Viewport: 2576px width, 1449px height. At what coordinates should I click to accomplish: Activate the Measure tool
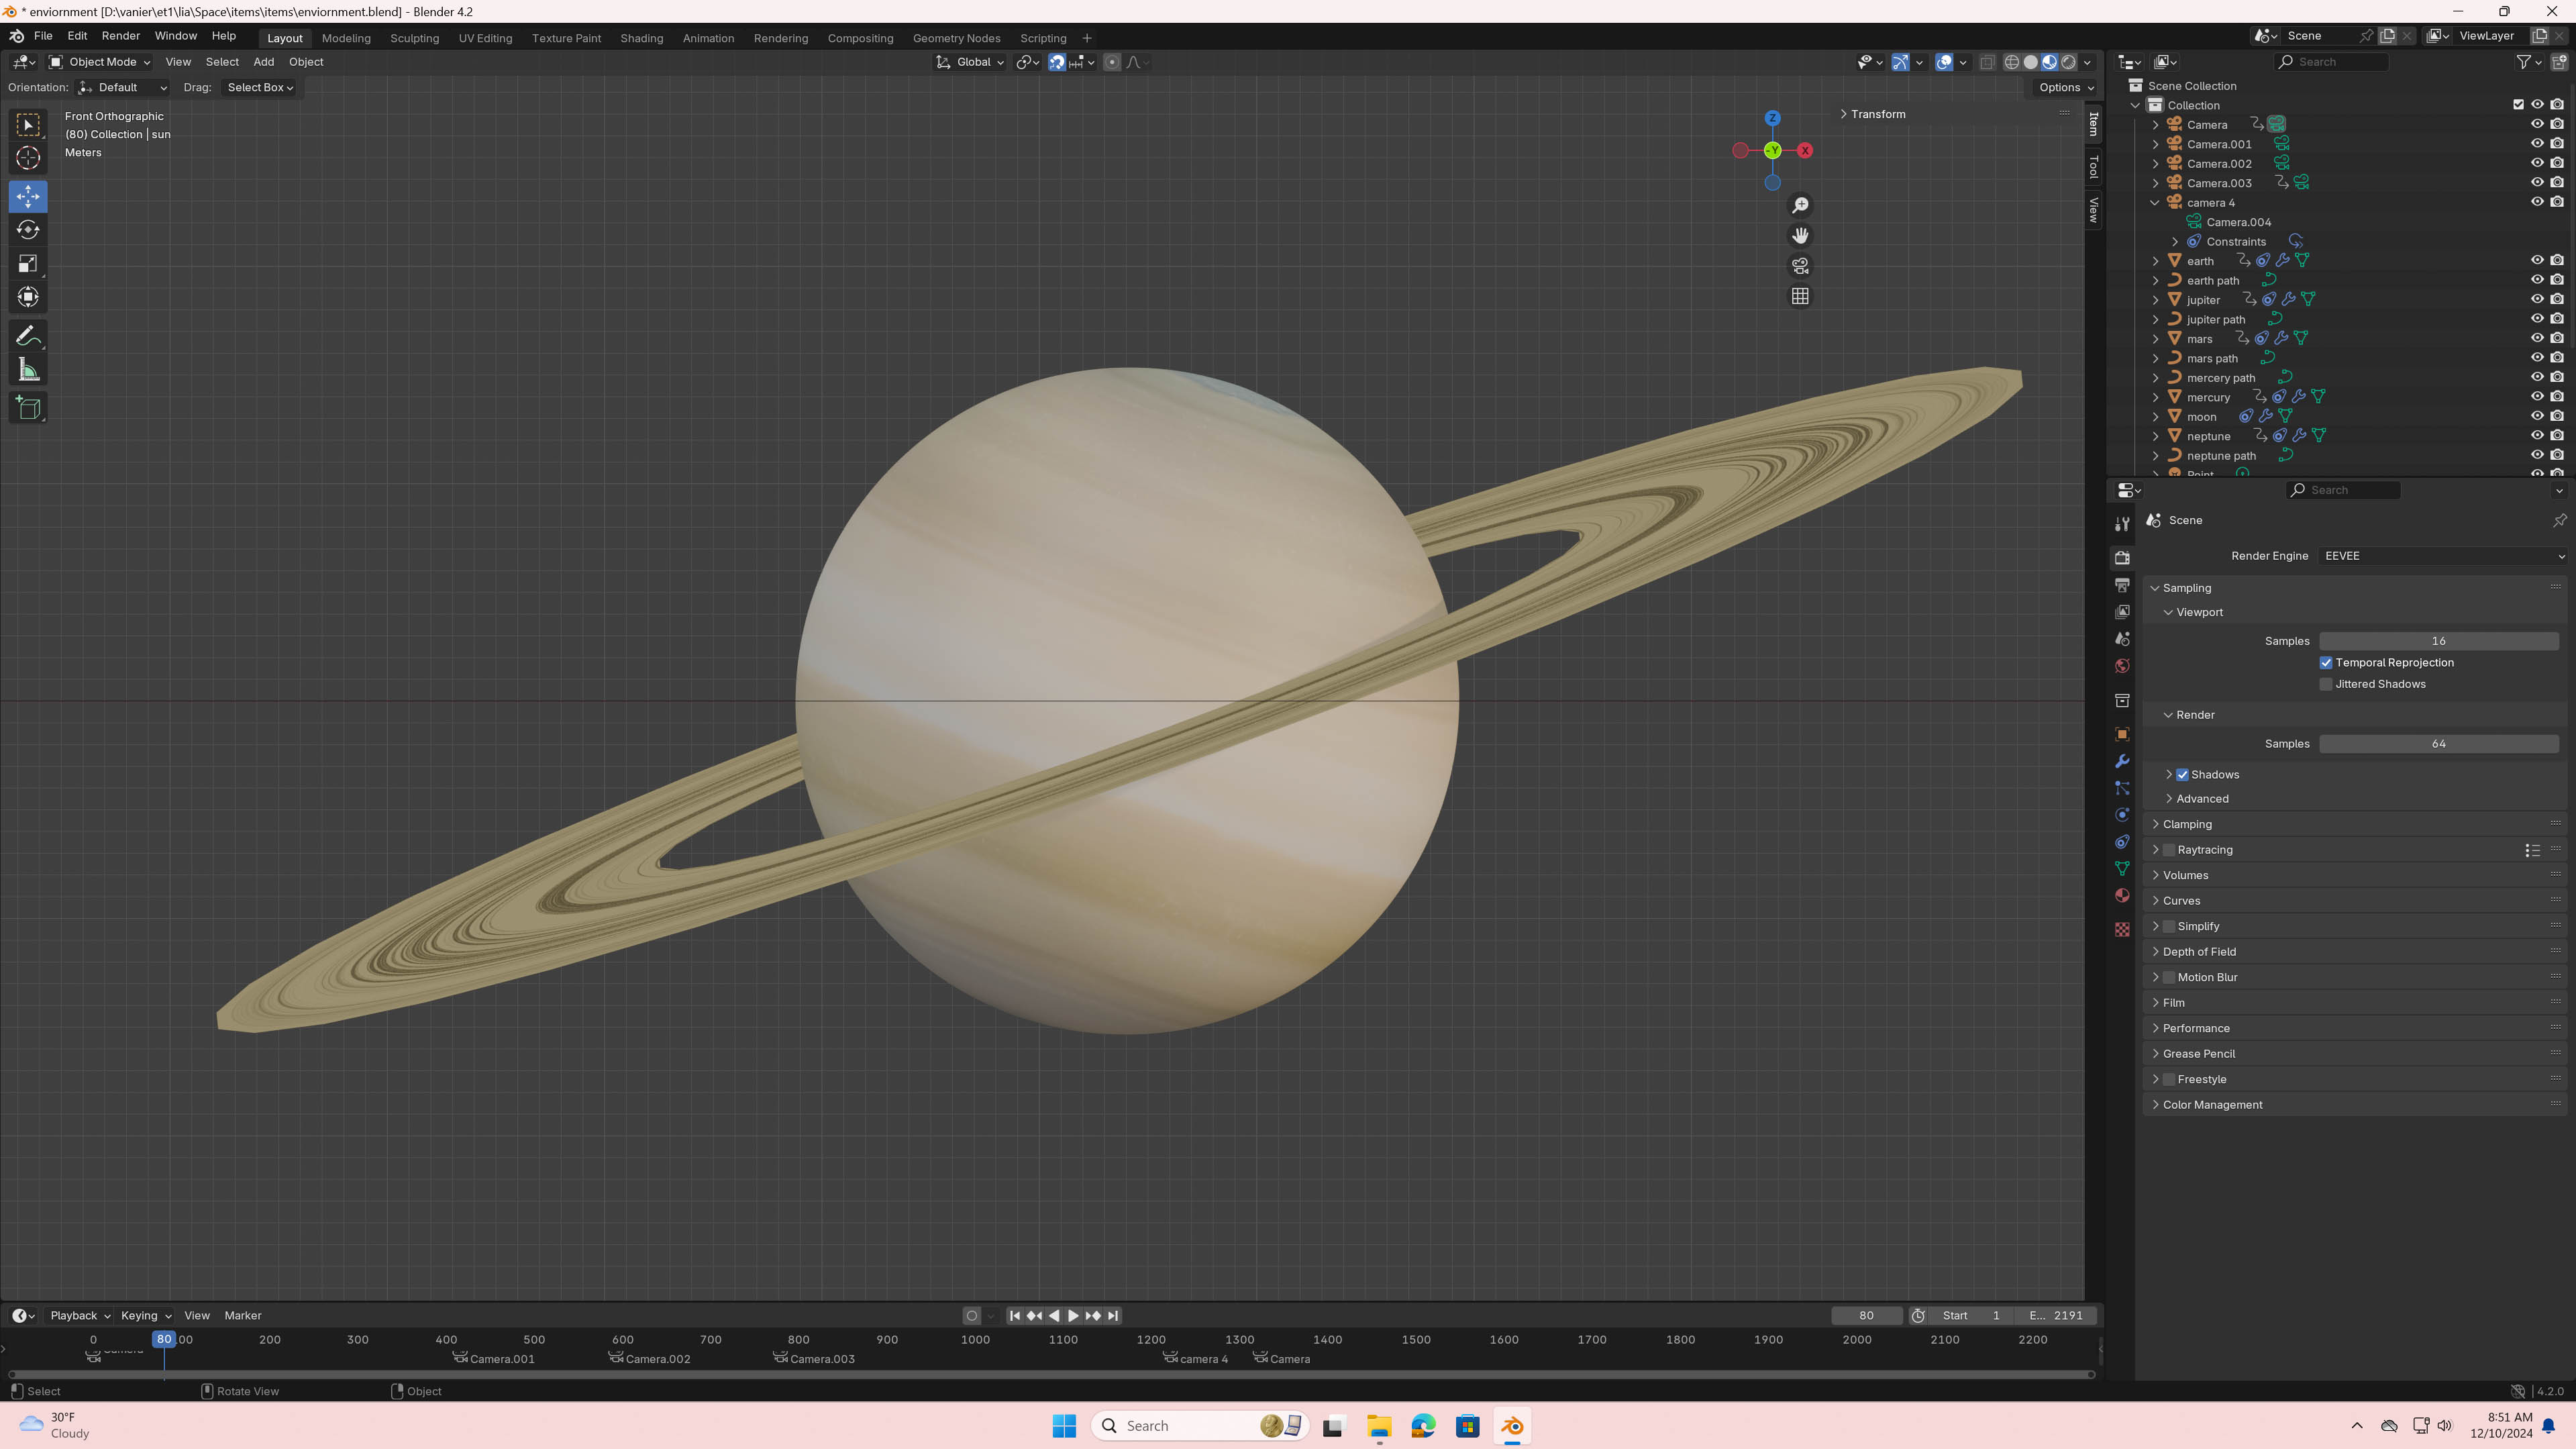[28, 371]
